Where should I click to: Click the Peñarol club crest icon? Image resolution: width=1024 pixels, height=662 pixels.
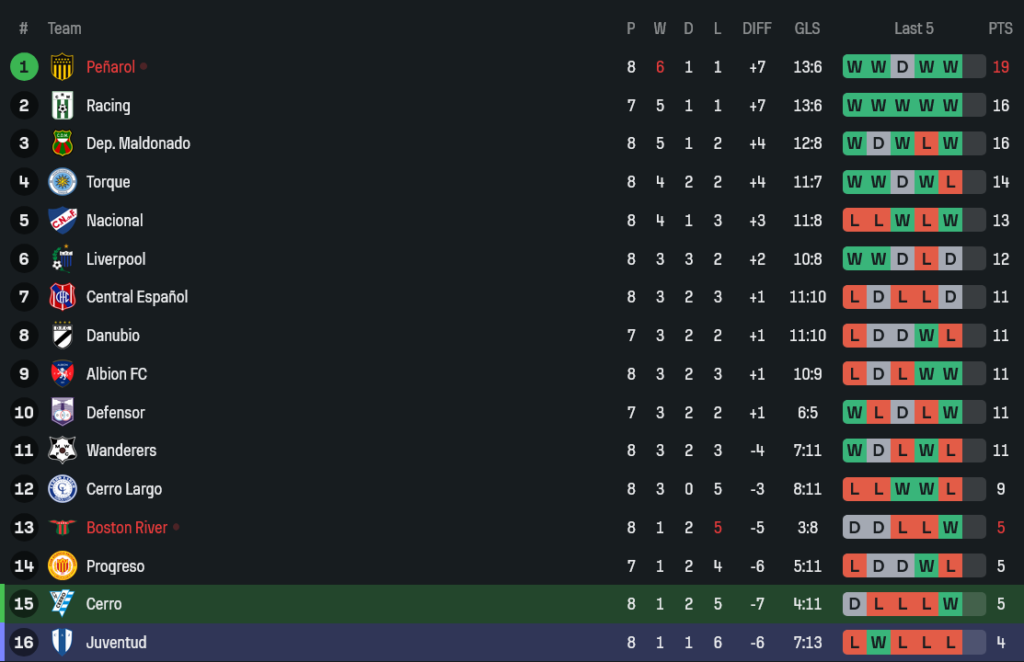coord(62,67)
